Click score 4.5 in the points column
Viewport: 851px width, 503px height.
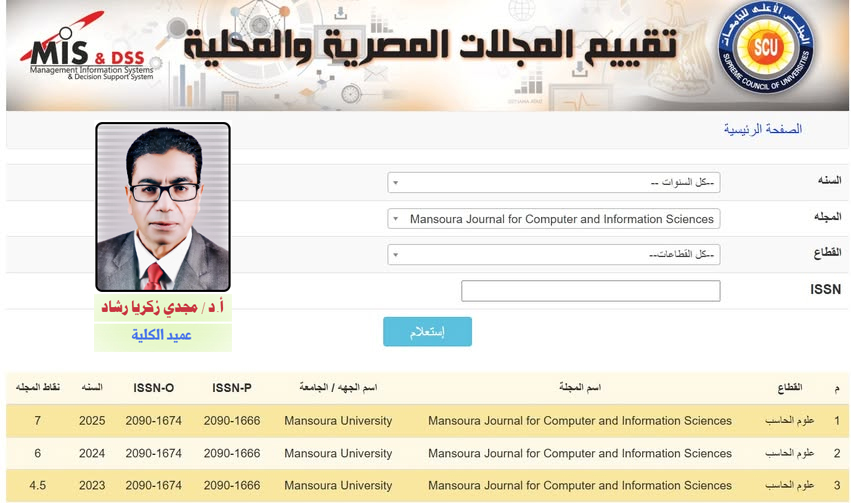(37, 485)
